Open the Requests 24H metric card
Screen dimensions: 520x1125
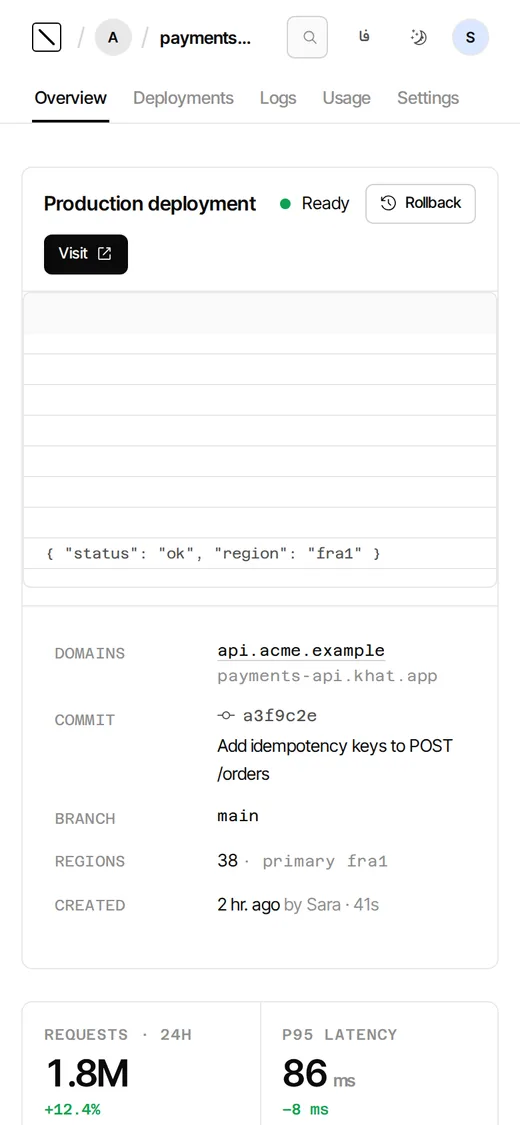click(141, 1063)
